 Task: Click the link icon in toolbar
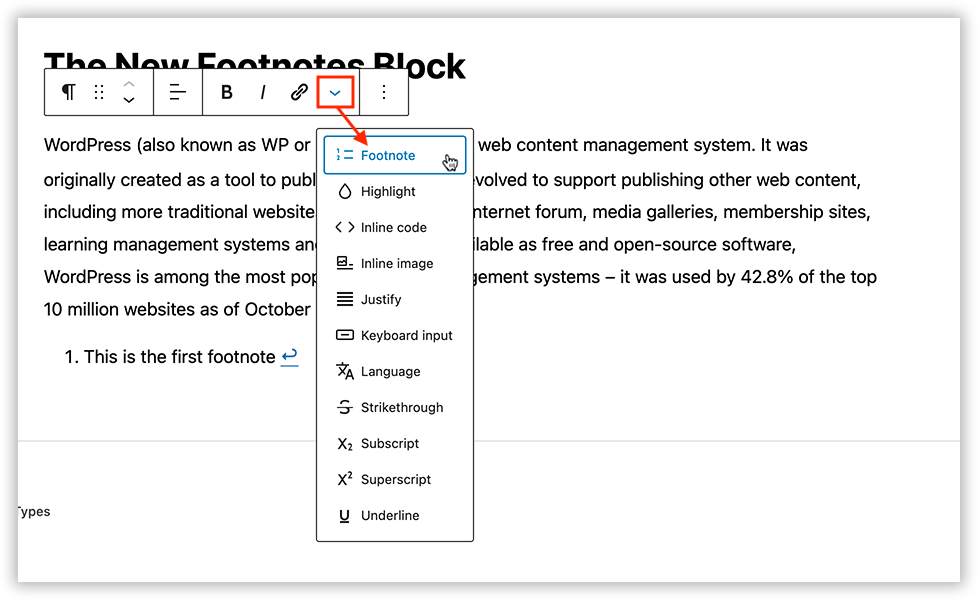click(299, 92)
